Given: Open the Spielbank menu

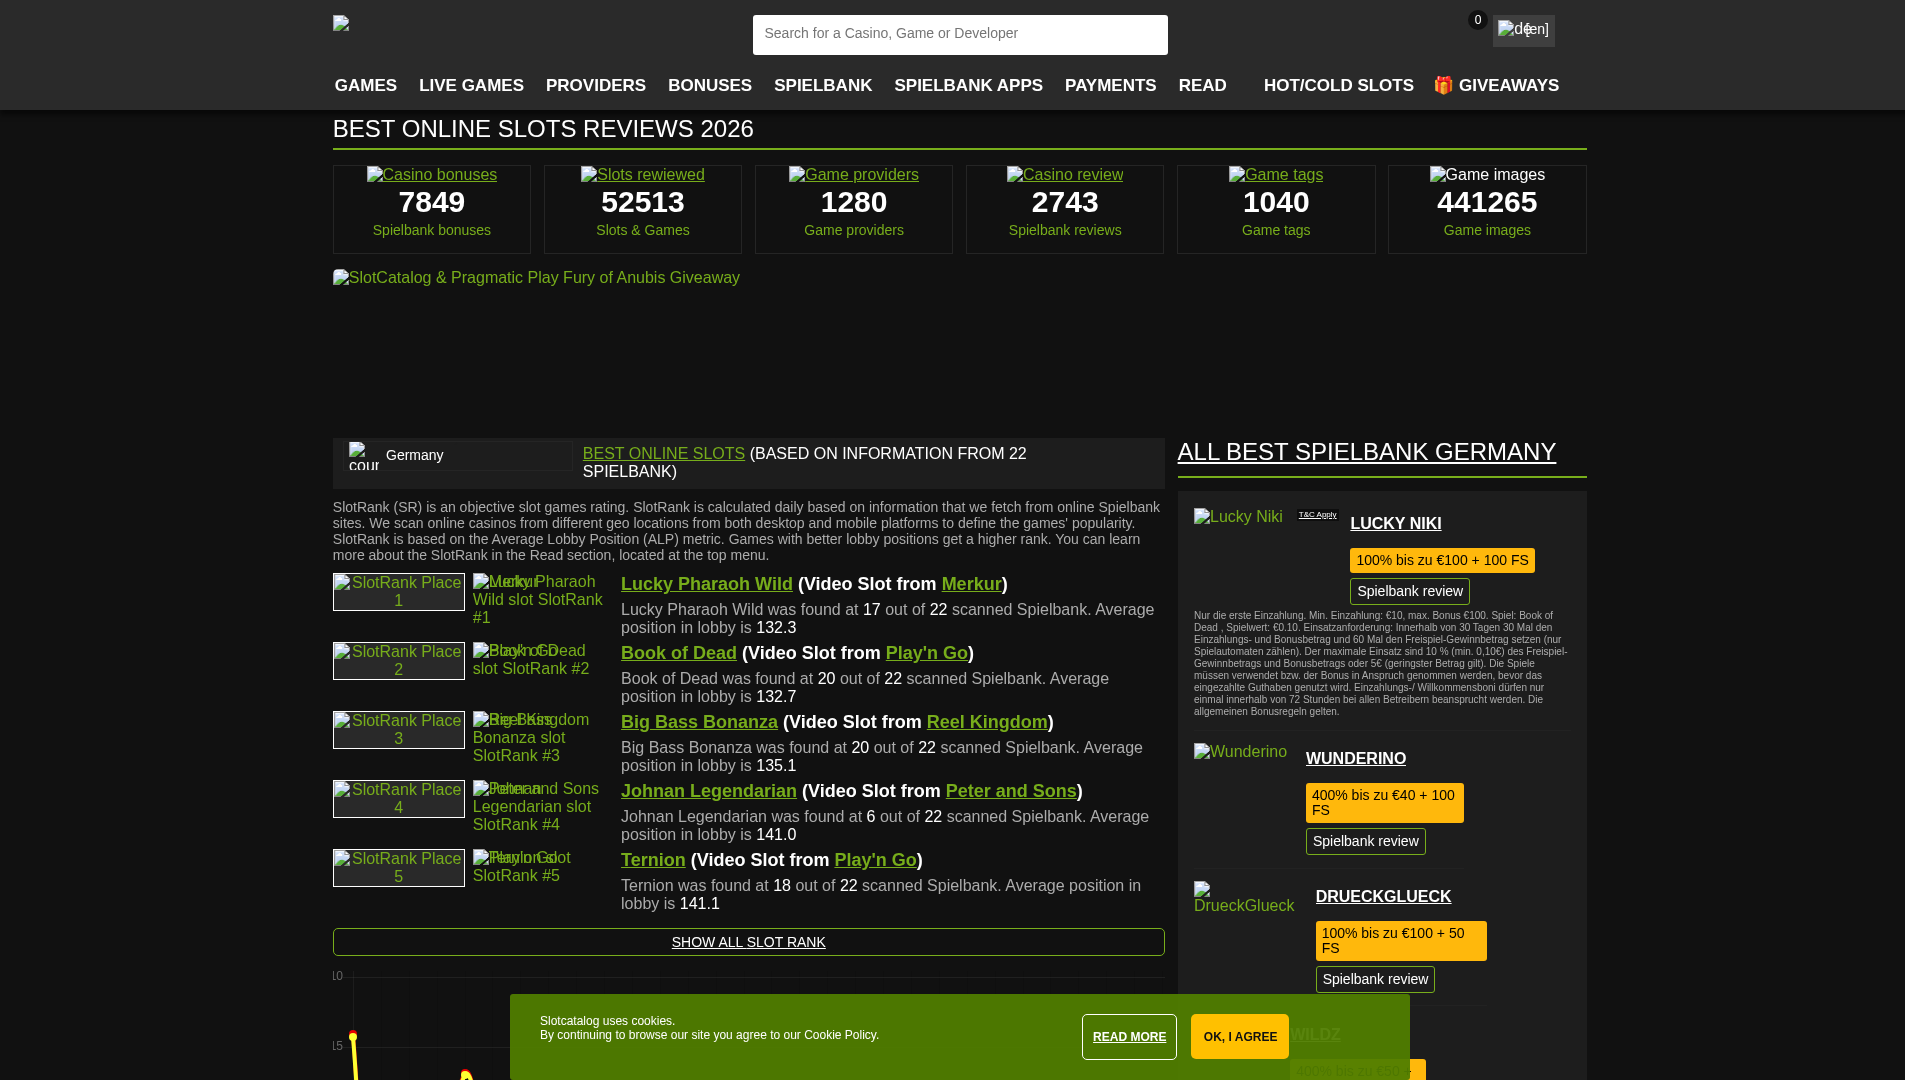Looking at the screenshot, I should (823, 86).
